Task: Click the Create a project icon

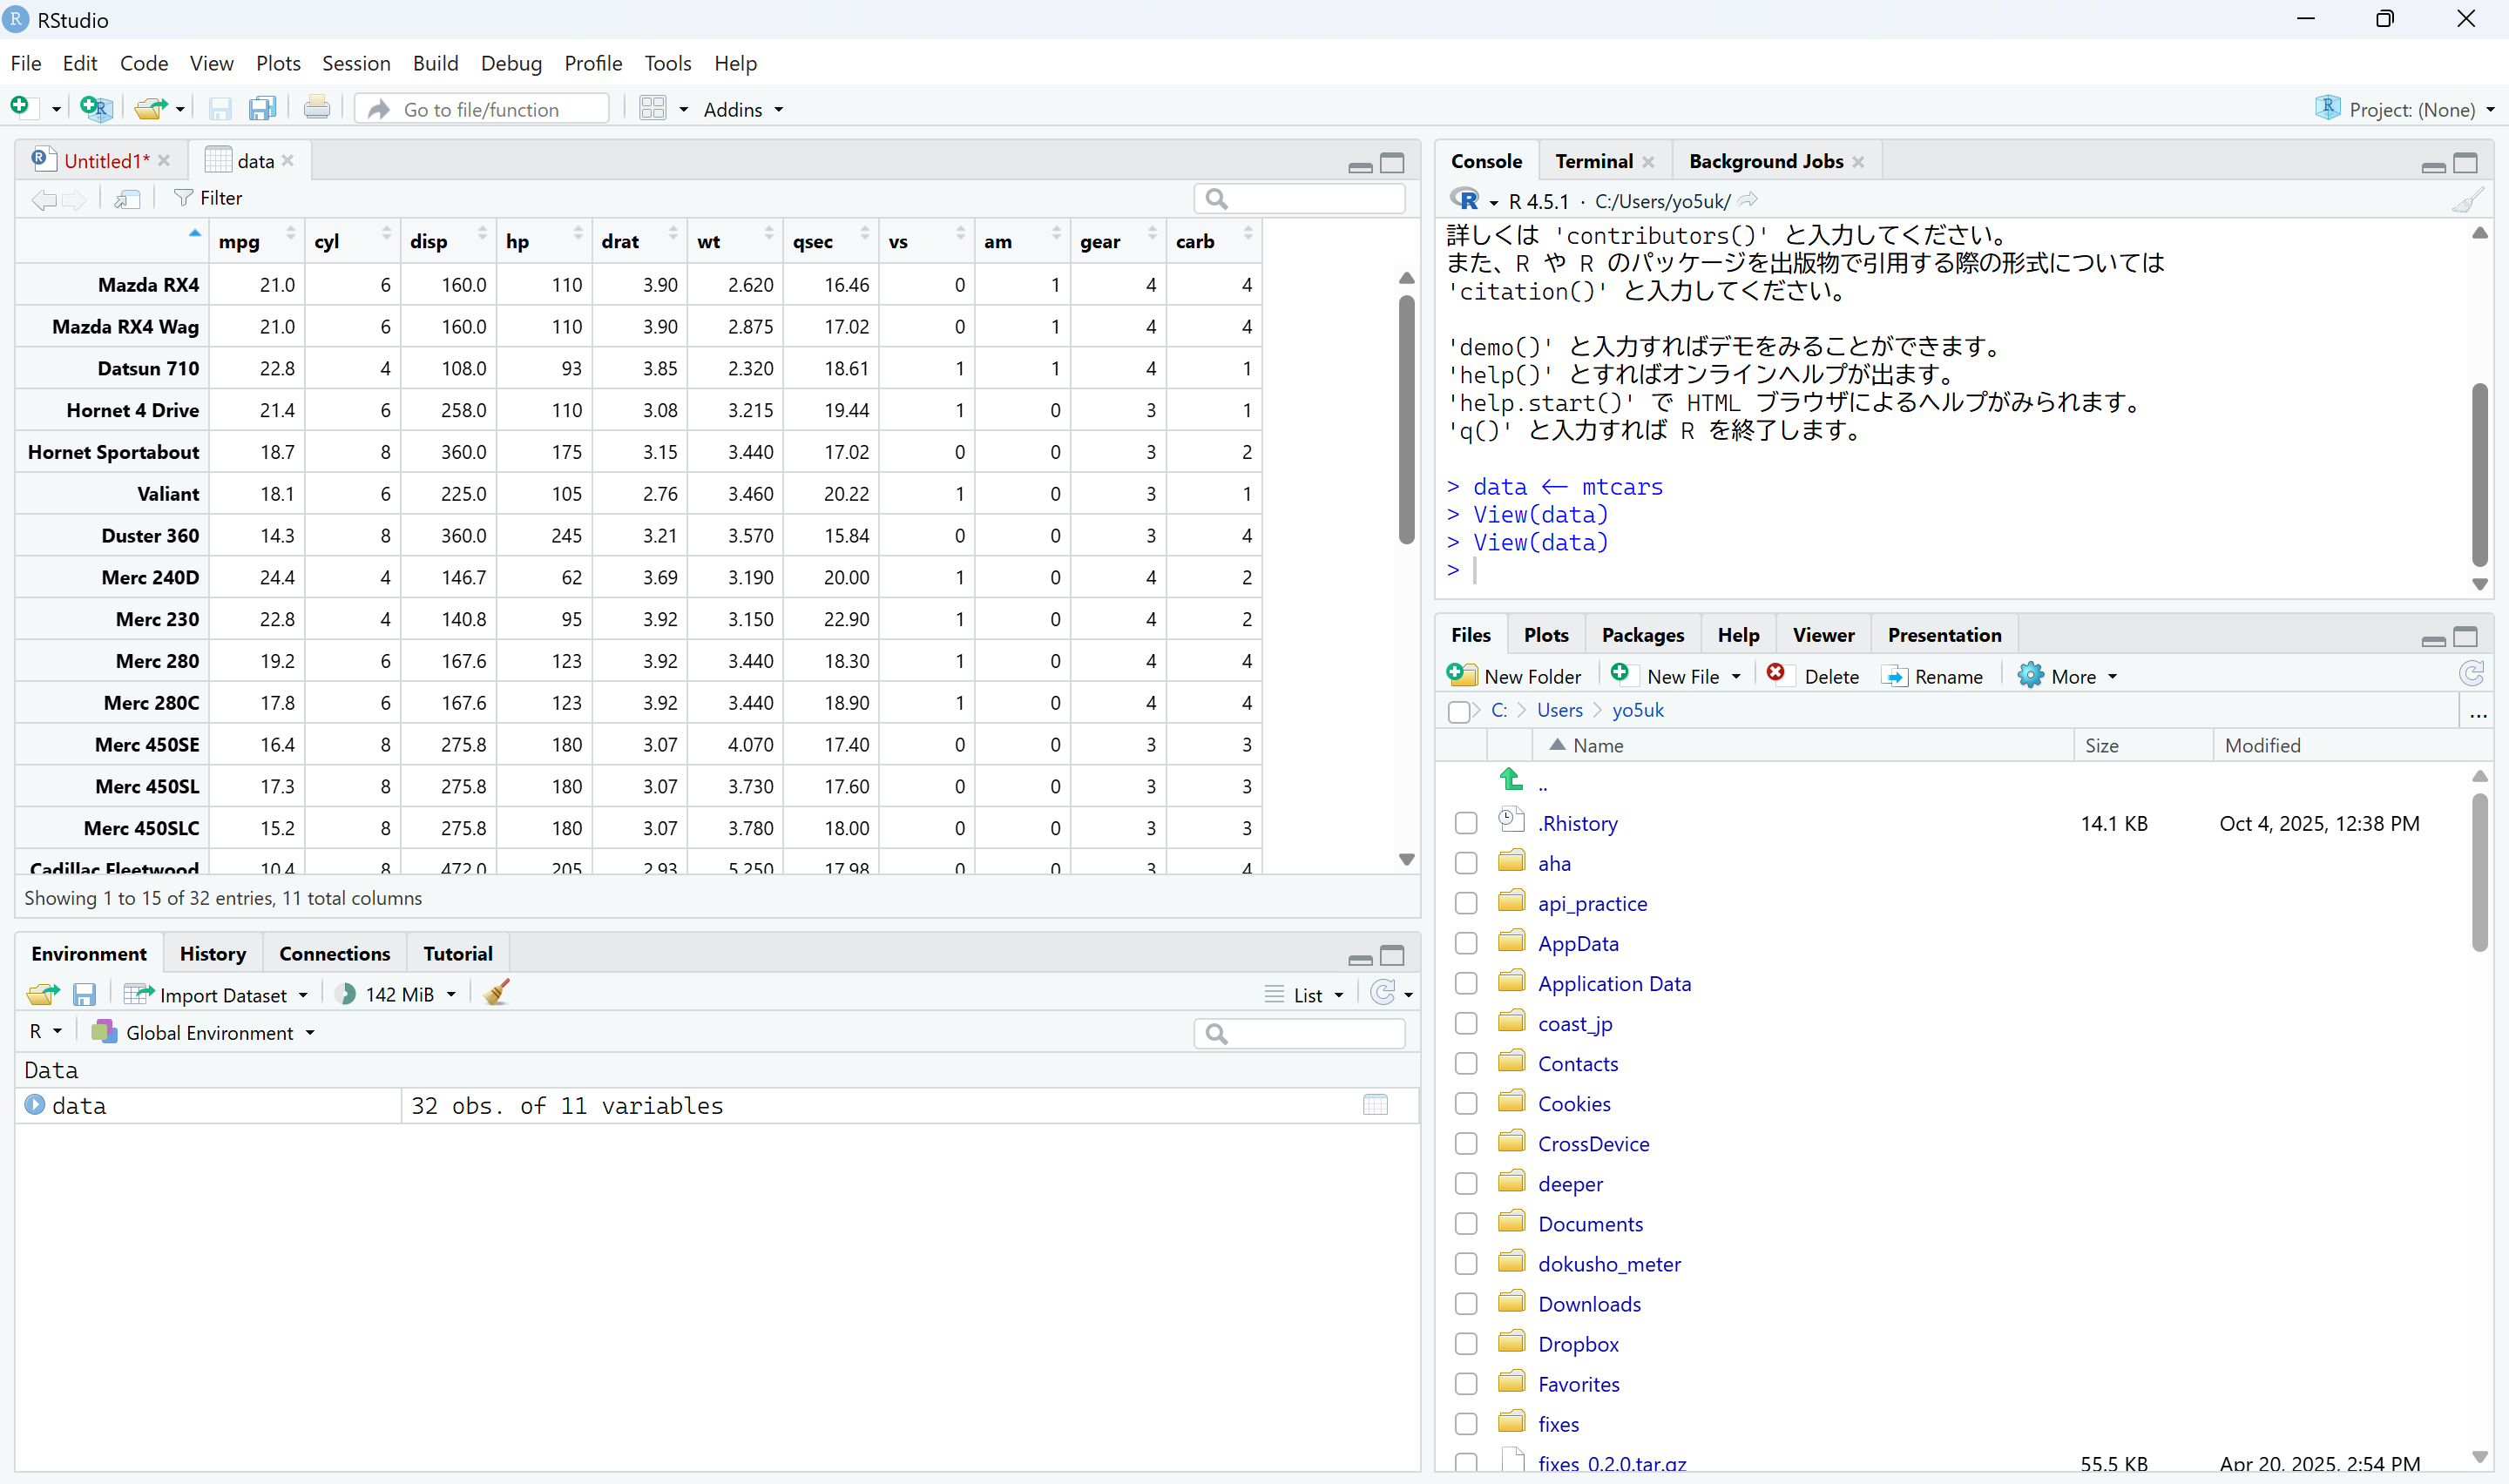Action: (97, 108)
